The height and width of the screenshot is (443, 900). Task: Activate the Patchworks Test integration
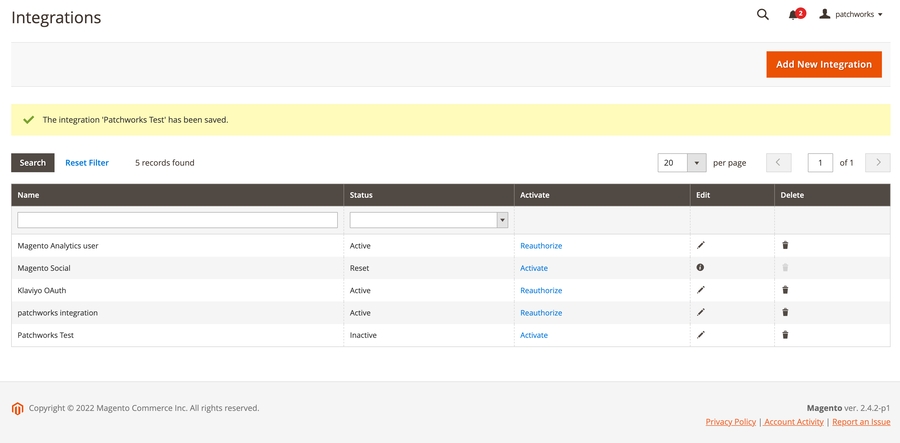click(x=534, y=335)
